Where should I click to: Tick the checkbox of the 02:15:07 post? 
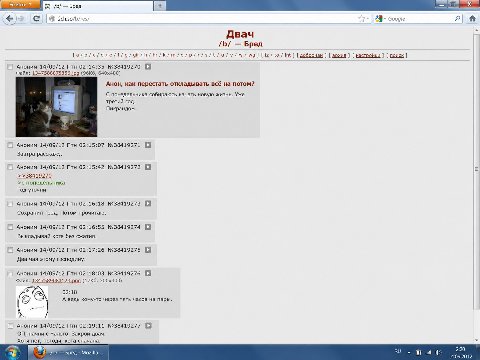10,145
